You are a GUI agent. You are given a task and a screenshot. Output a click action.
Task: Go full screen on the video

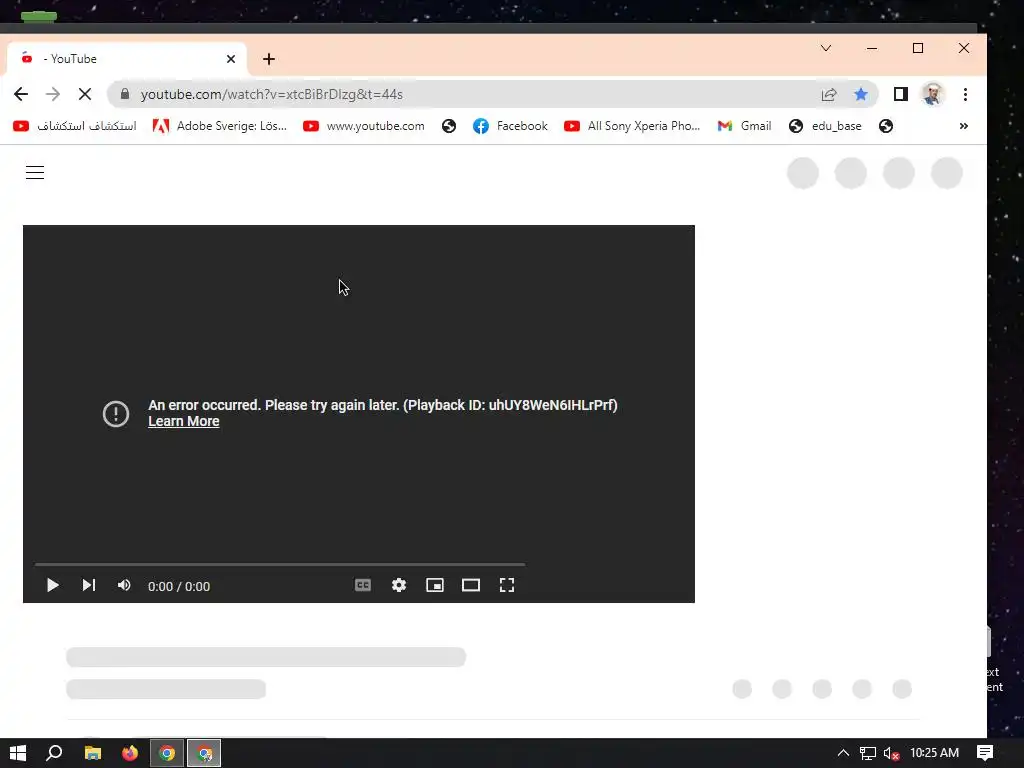pyautogui.click(x=507, y=585)
